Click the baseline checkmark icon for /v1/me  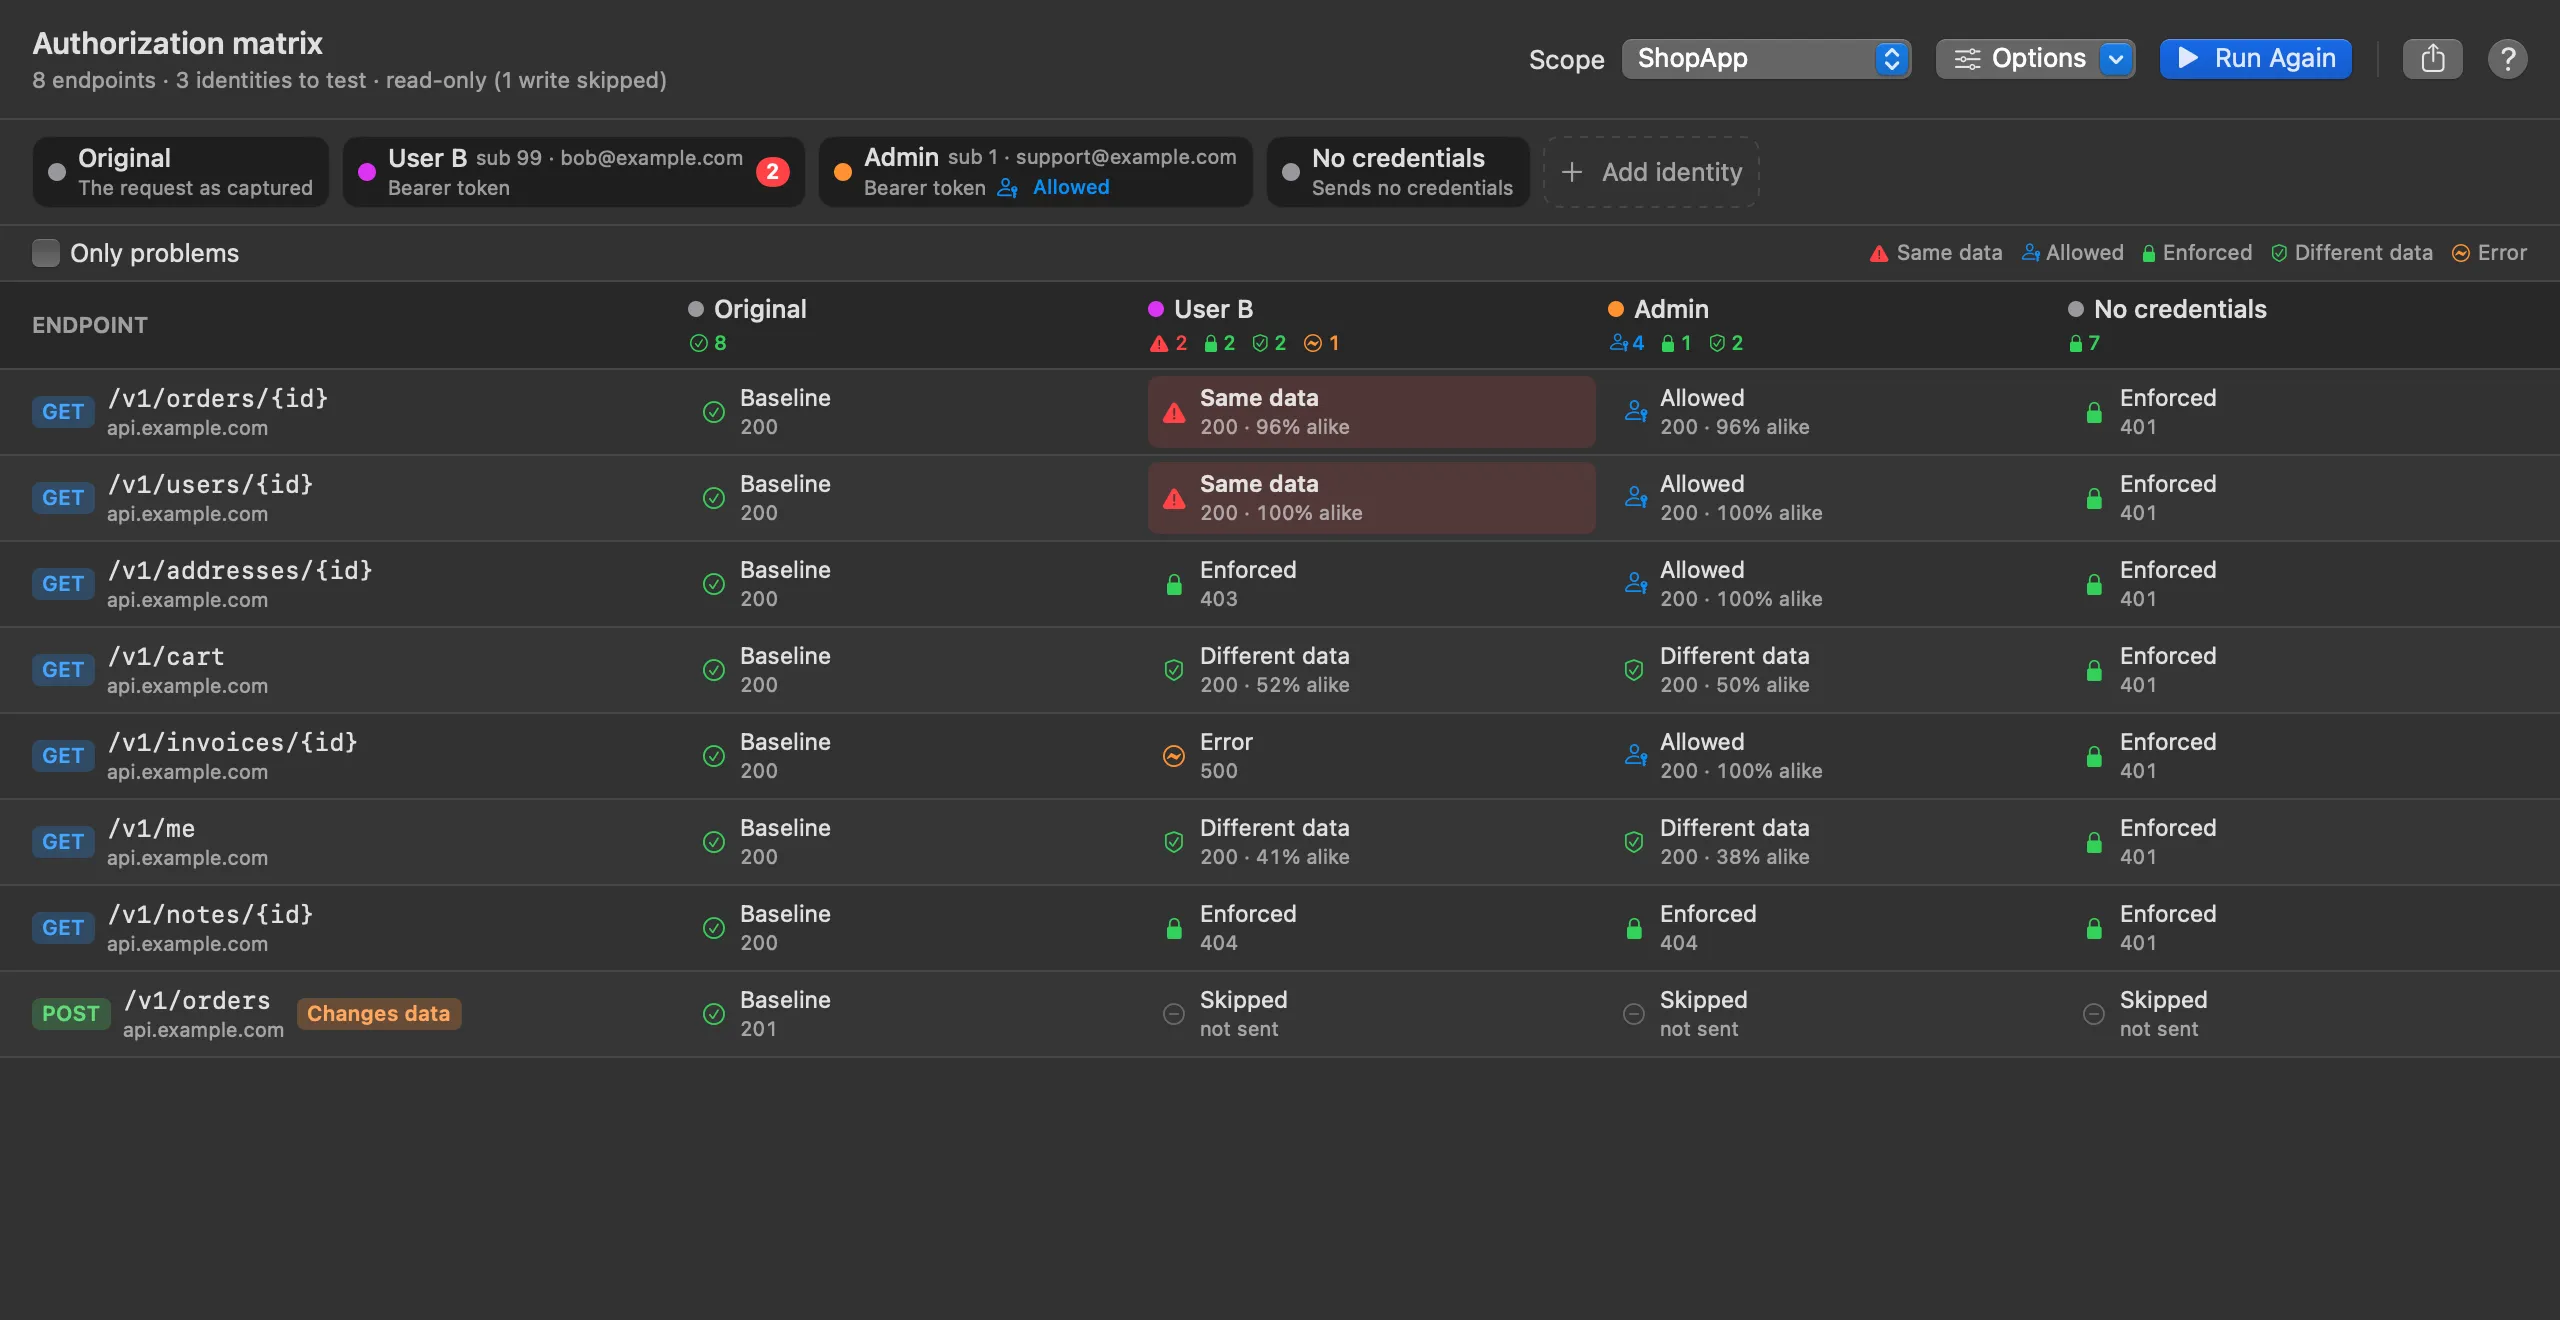coord(714,842)
